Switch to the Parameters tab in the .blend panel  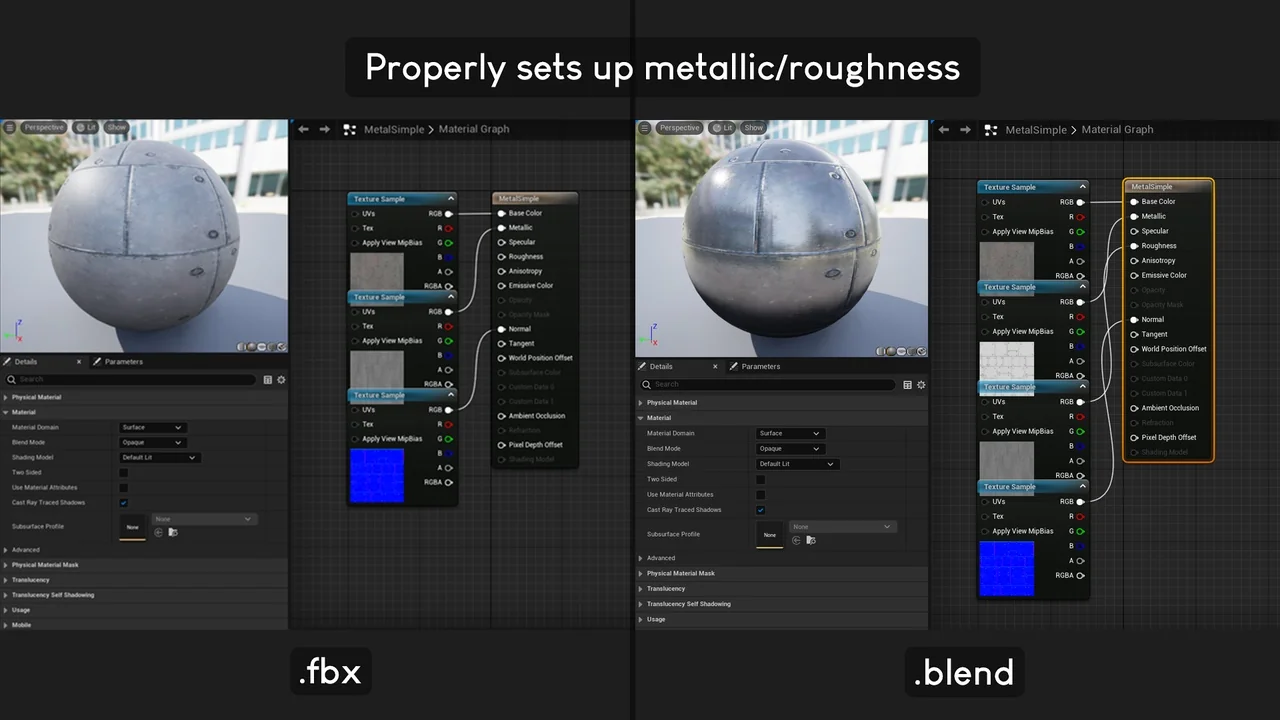coord(760,367)
